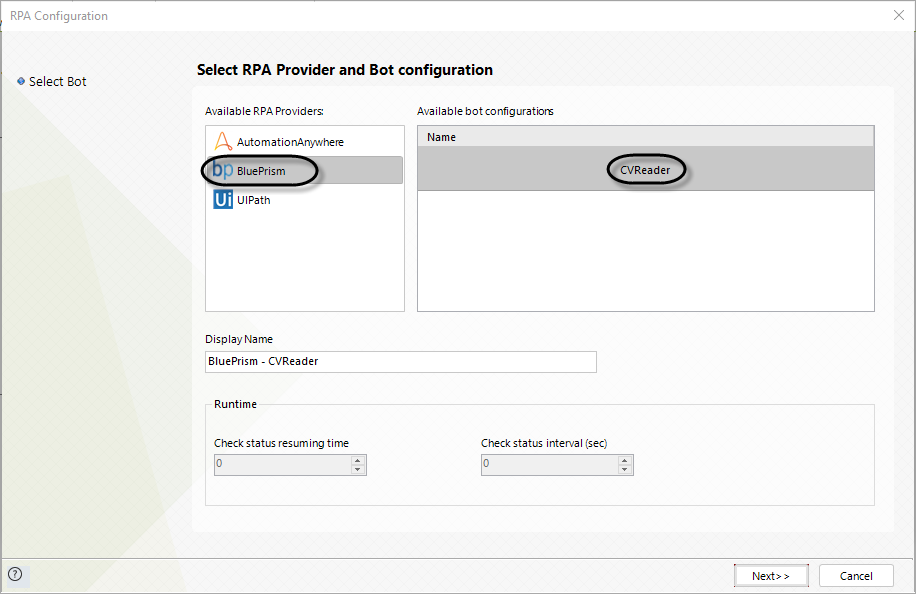Click the Runtime group label
The image size is (916, 594).
(235, 404)
